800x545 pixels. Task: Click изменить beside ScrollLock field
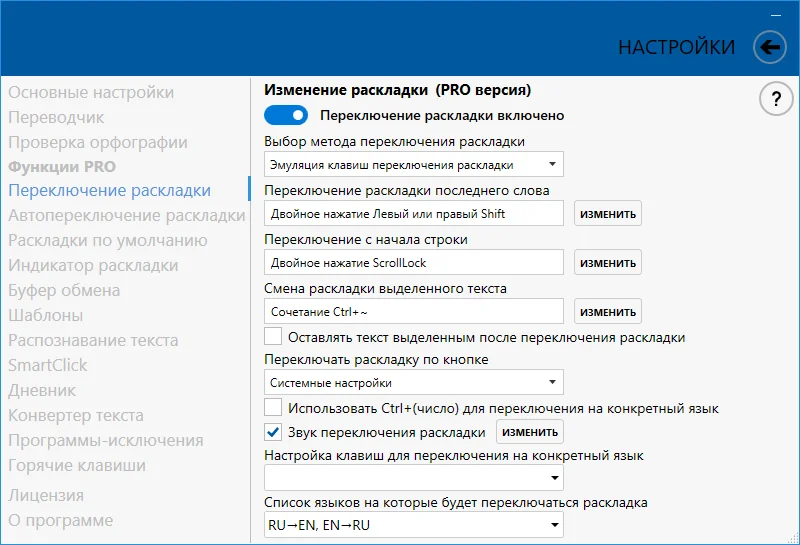pyautogui.click(x=608, y=262)
